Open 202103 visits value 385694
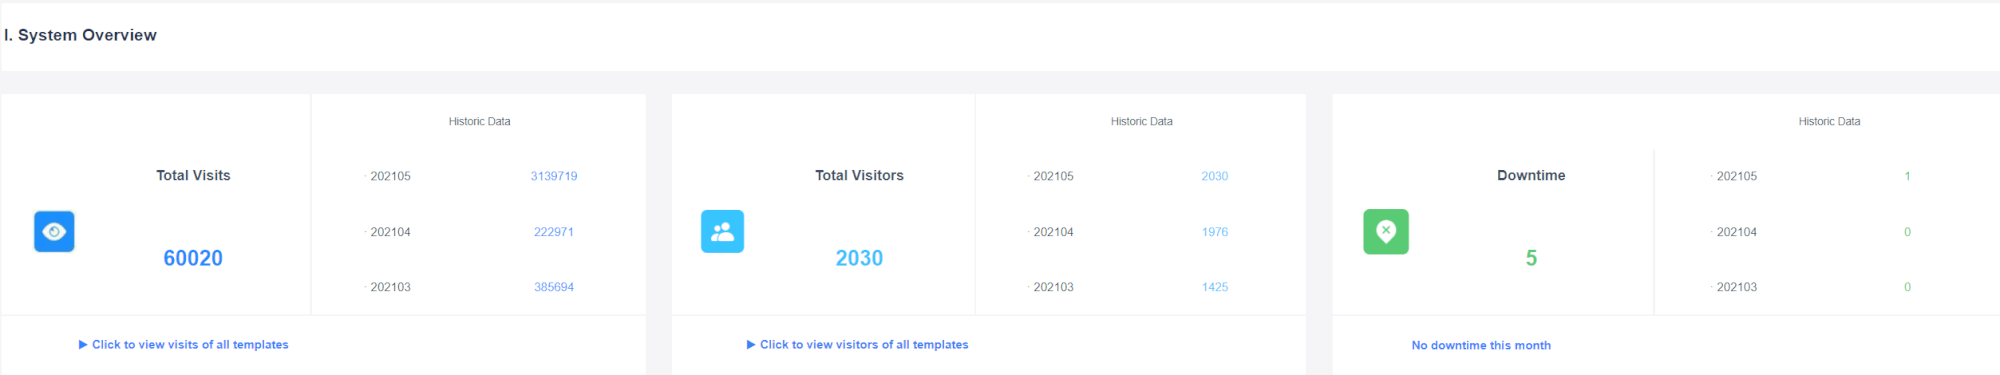2000x375 pixels. click(x=554, y=287)
